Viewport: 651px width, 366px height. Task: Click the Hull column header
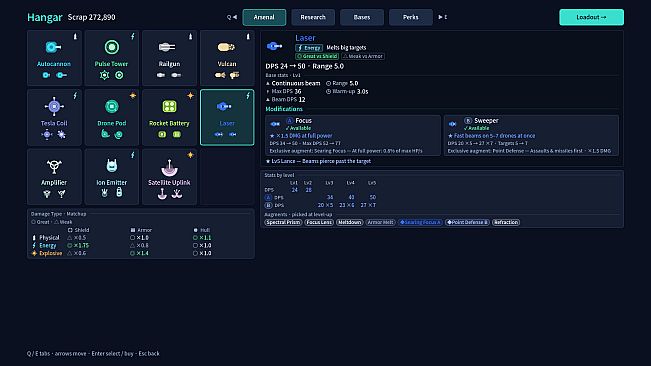click(x=202, y=230)
